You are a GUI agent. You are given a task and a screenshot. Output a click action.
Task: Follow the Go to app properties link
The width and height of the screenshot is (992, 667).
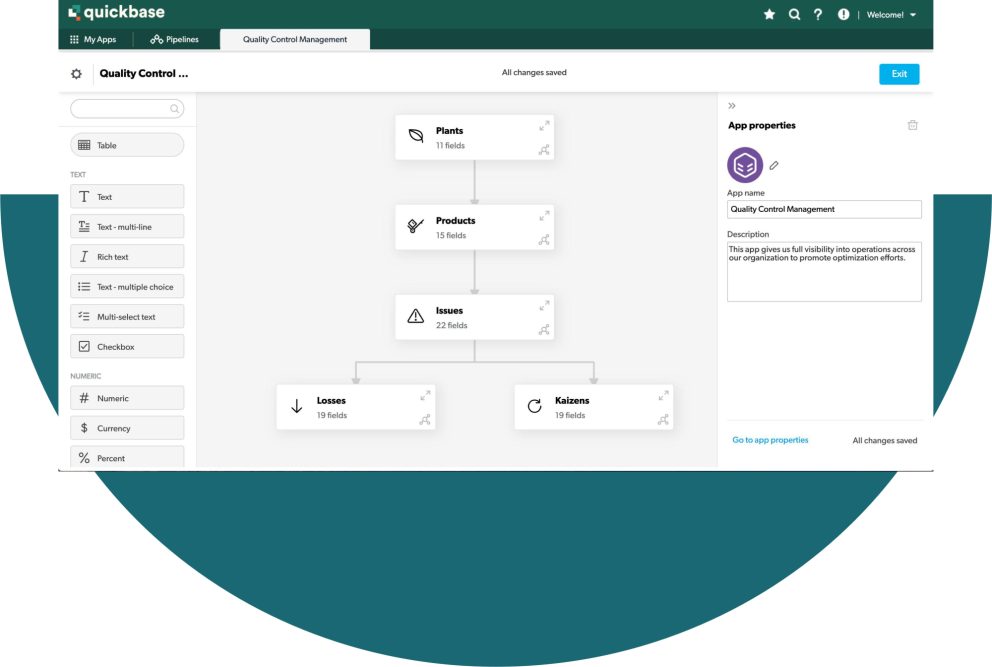[x=770, y=440]
